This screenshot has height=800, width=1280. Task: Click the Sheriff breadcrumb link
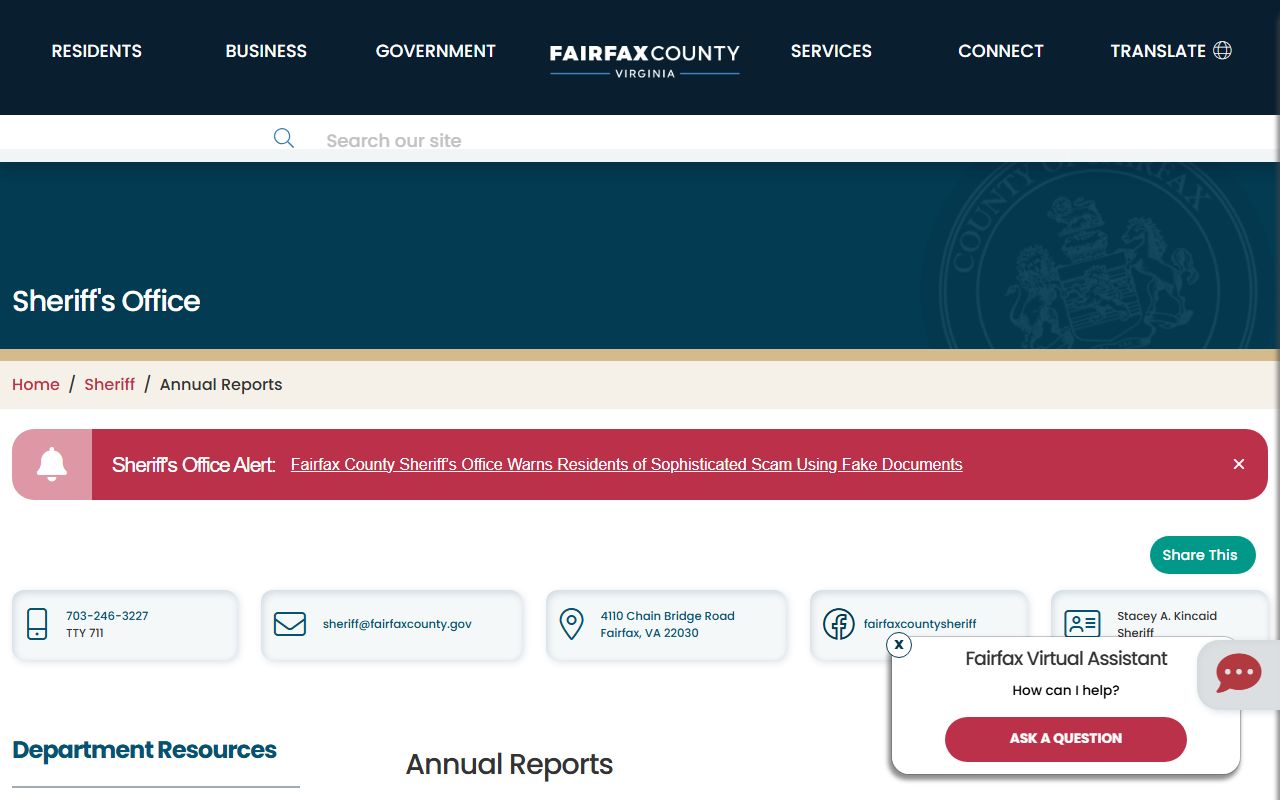[110, 385]
